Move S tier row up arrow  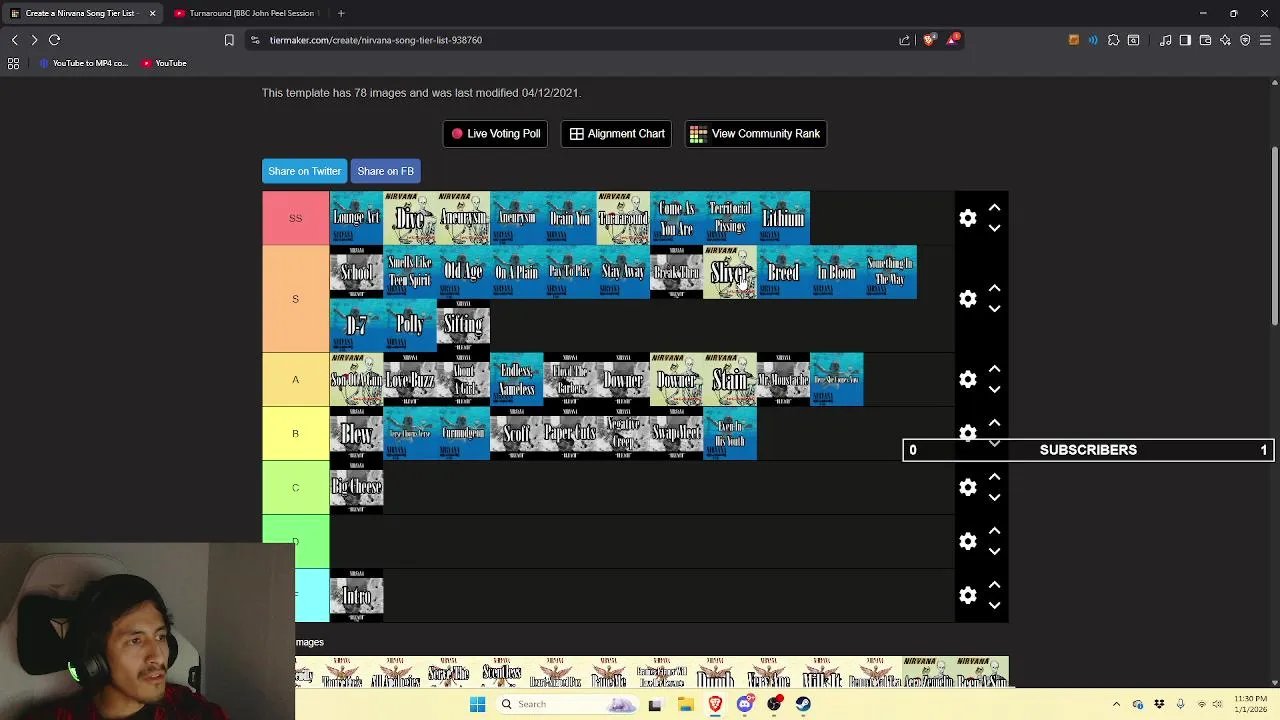tap(994, 289)
